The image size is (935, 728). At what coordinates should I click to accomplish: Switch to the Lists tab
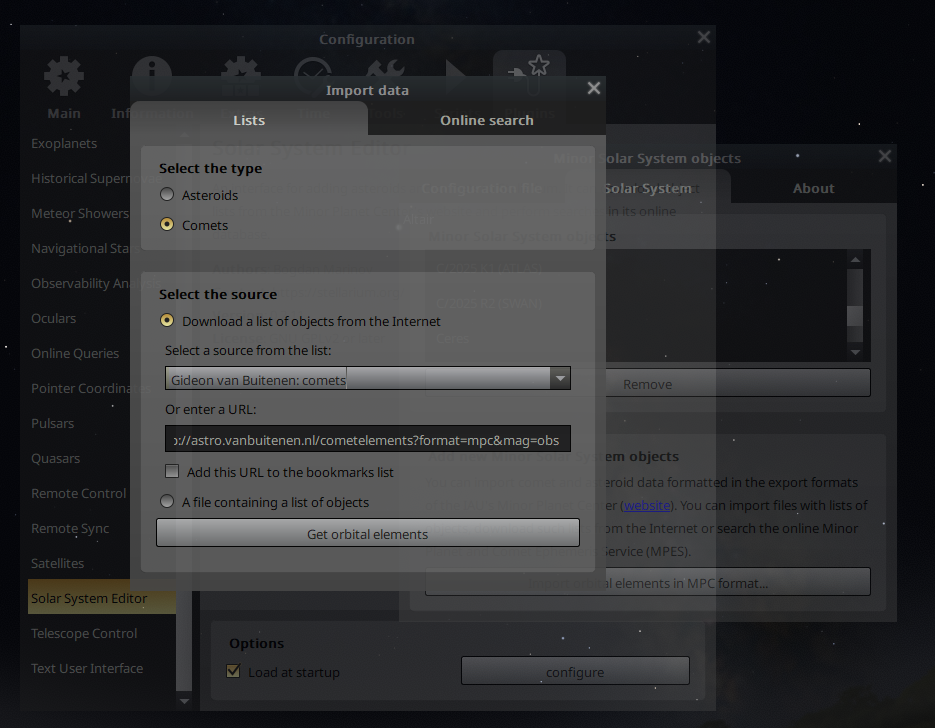[x=249, y=120]
